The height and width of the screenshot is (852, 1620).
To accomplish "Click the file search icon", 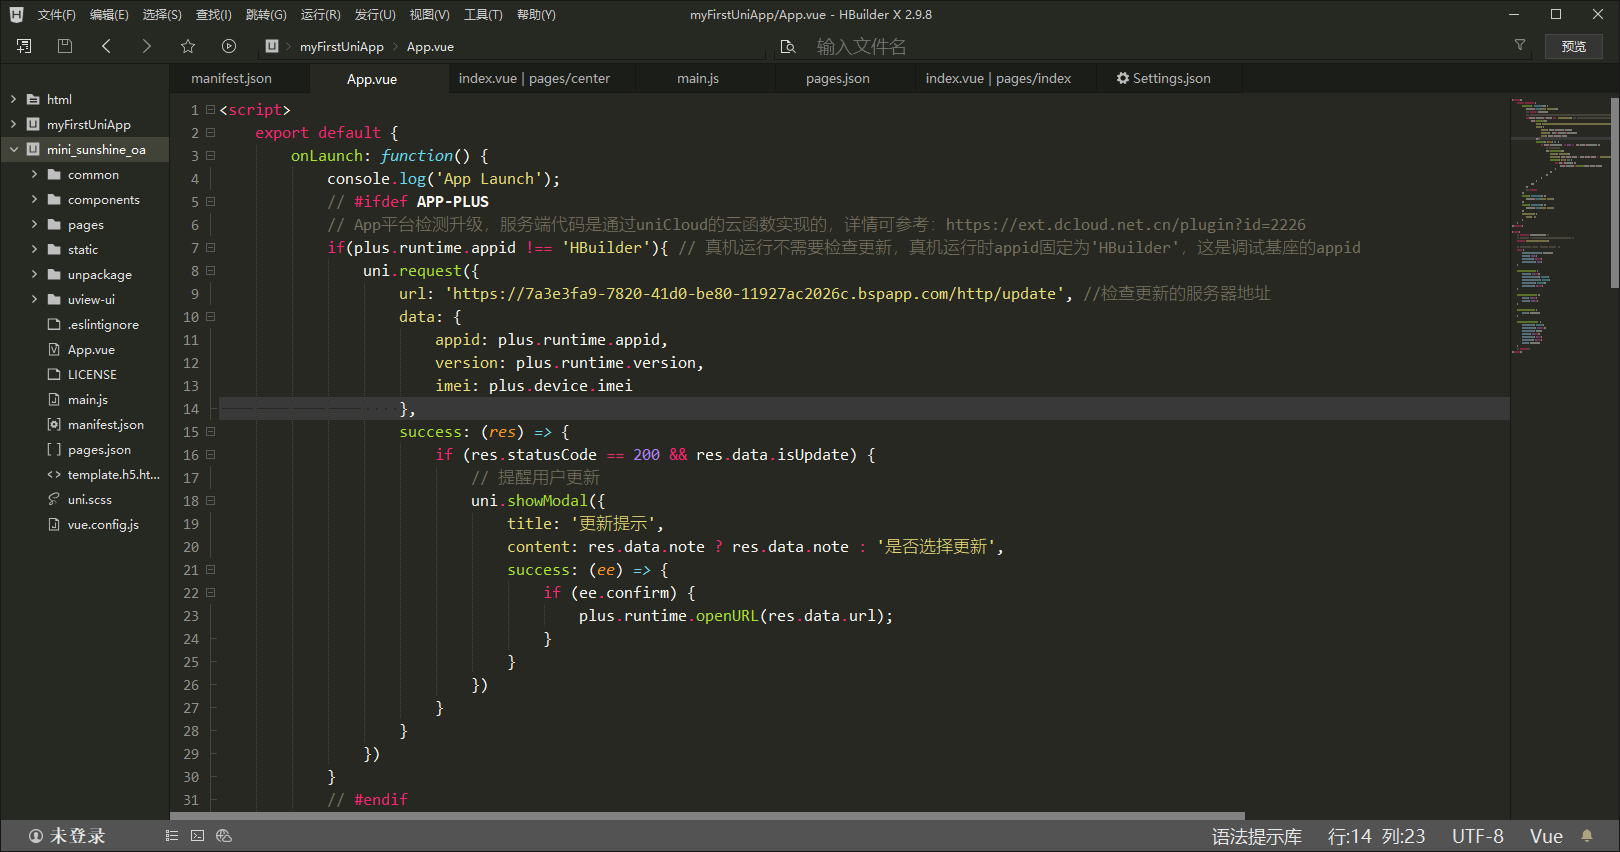I will 788,47.
